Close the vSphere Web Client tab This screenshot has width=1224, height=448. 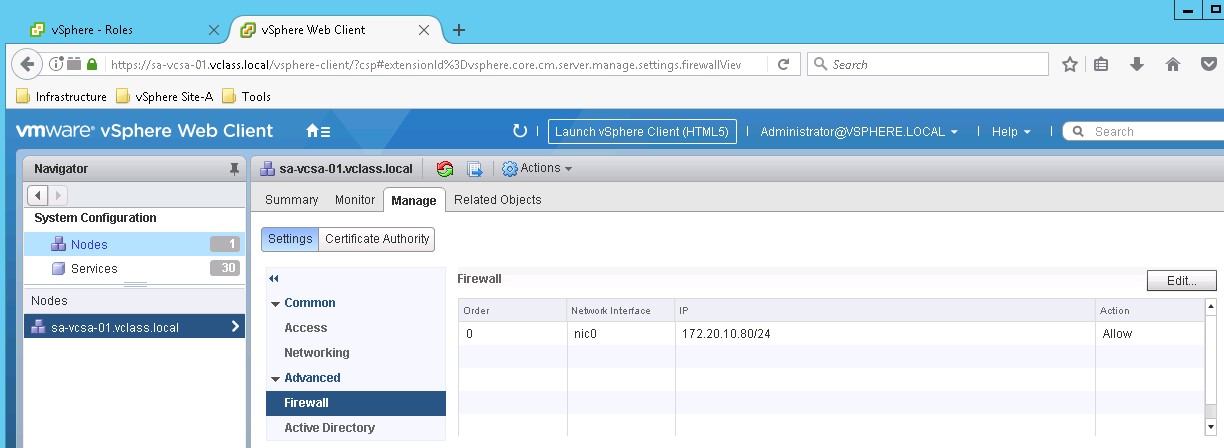(424, 30)
